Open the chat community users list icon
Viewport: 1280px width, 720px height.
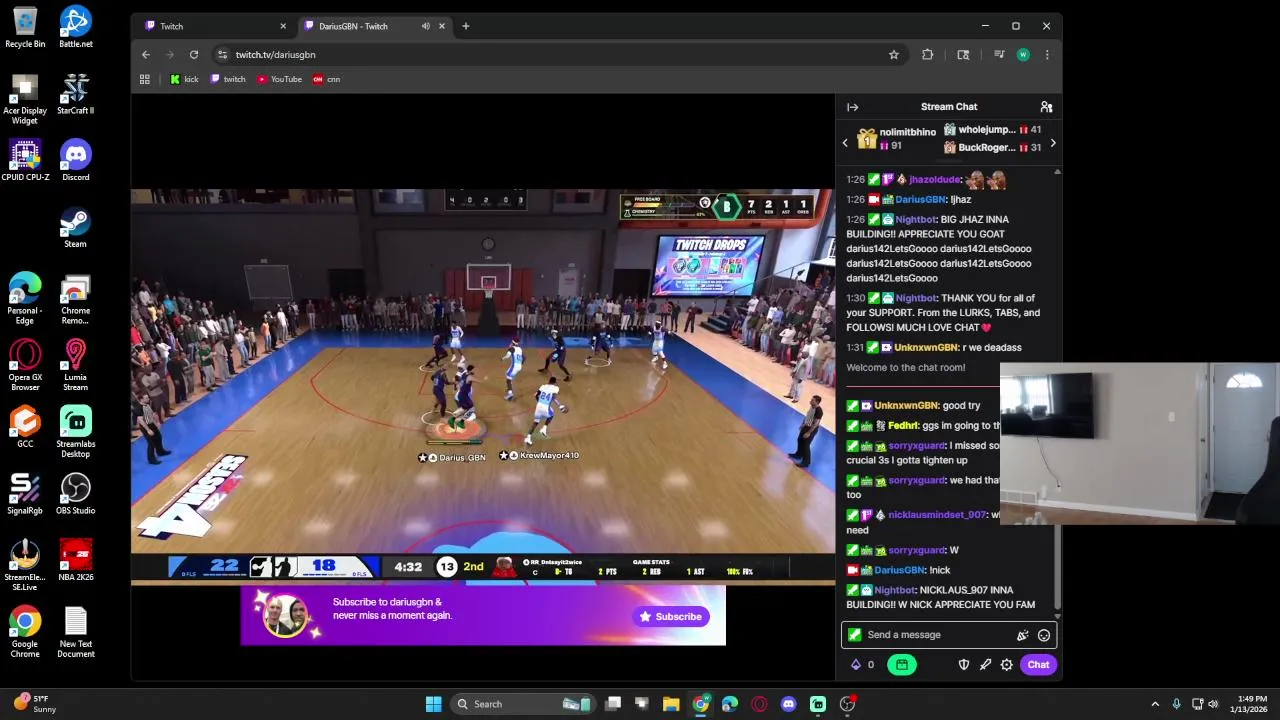tap(1046, 107)
